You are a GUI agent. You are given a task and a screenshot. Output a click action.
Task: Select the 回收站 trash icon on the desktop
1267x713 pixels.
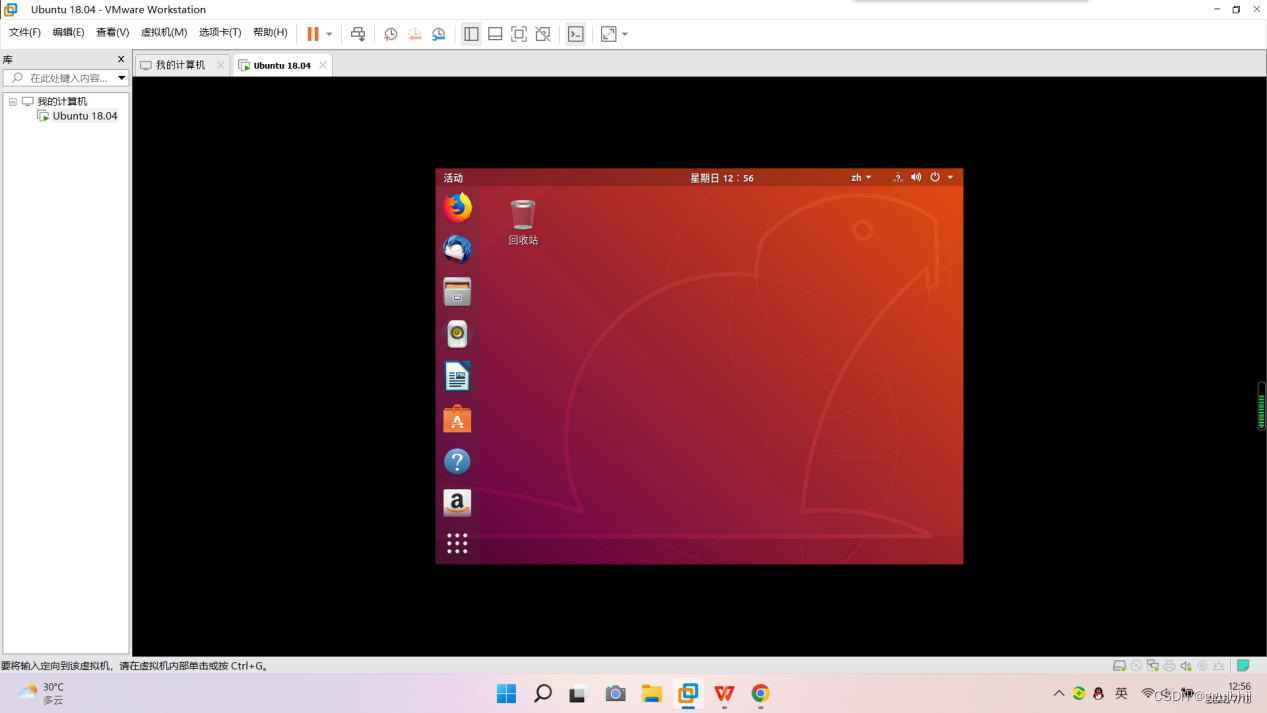(523, 222)
